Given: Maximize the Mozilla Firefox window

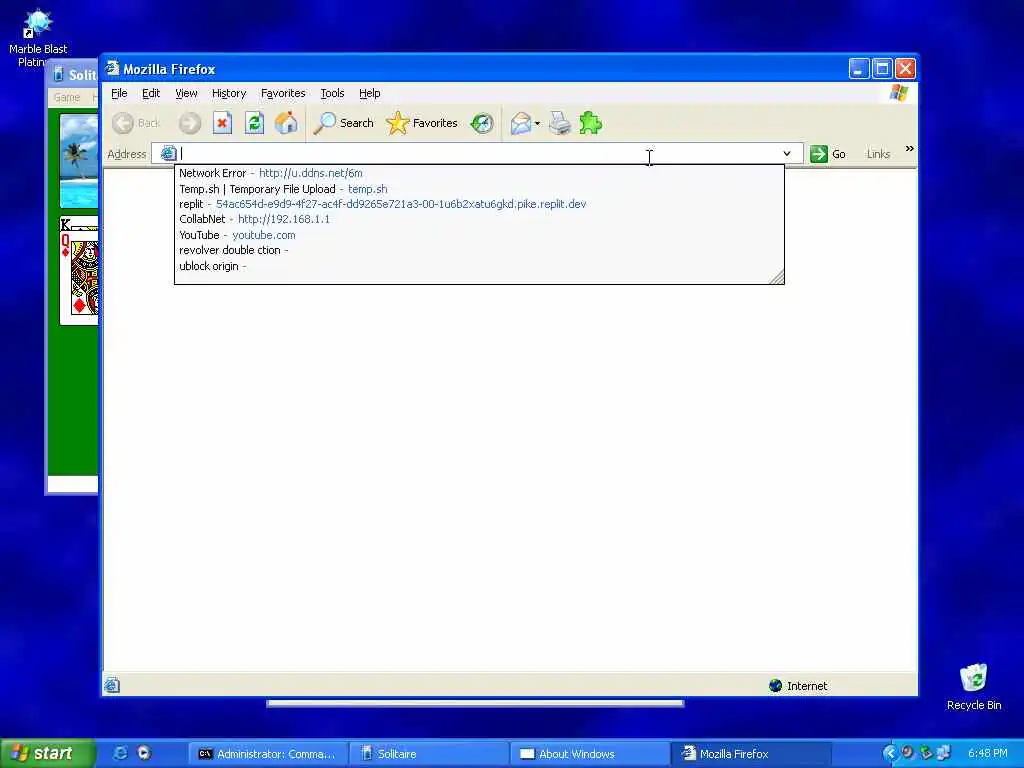Looking at the screenshot, I should tap(882, 68).
